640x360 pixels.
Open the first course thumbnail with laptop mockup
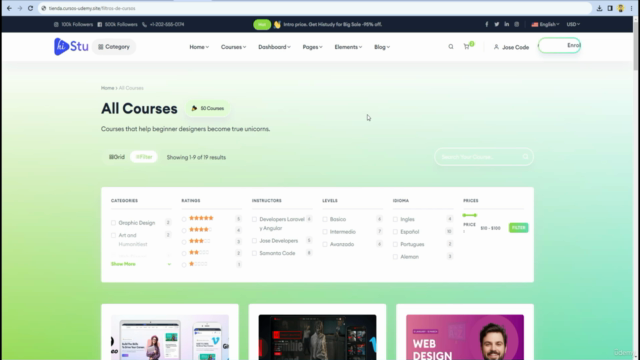coord(170,337)
